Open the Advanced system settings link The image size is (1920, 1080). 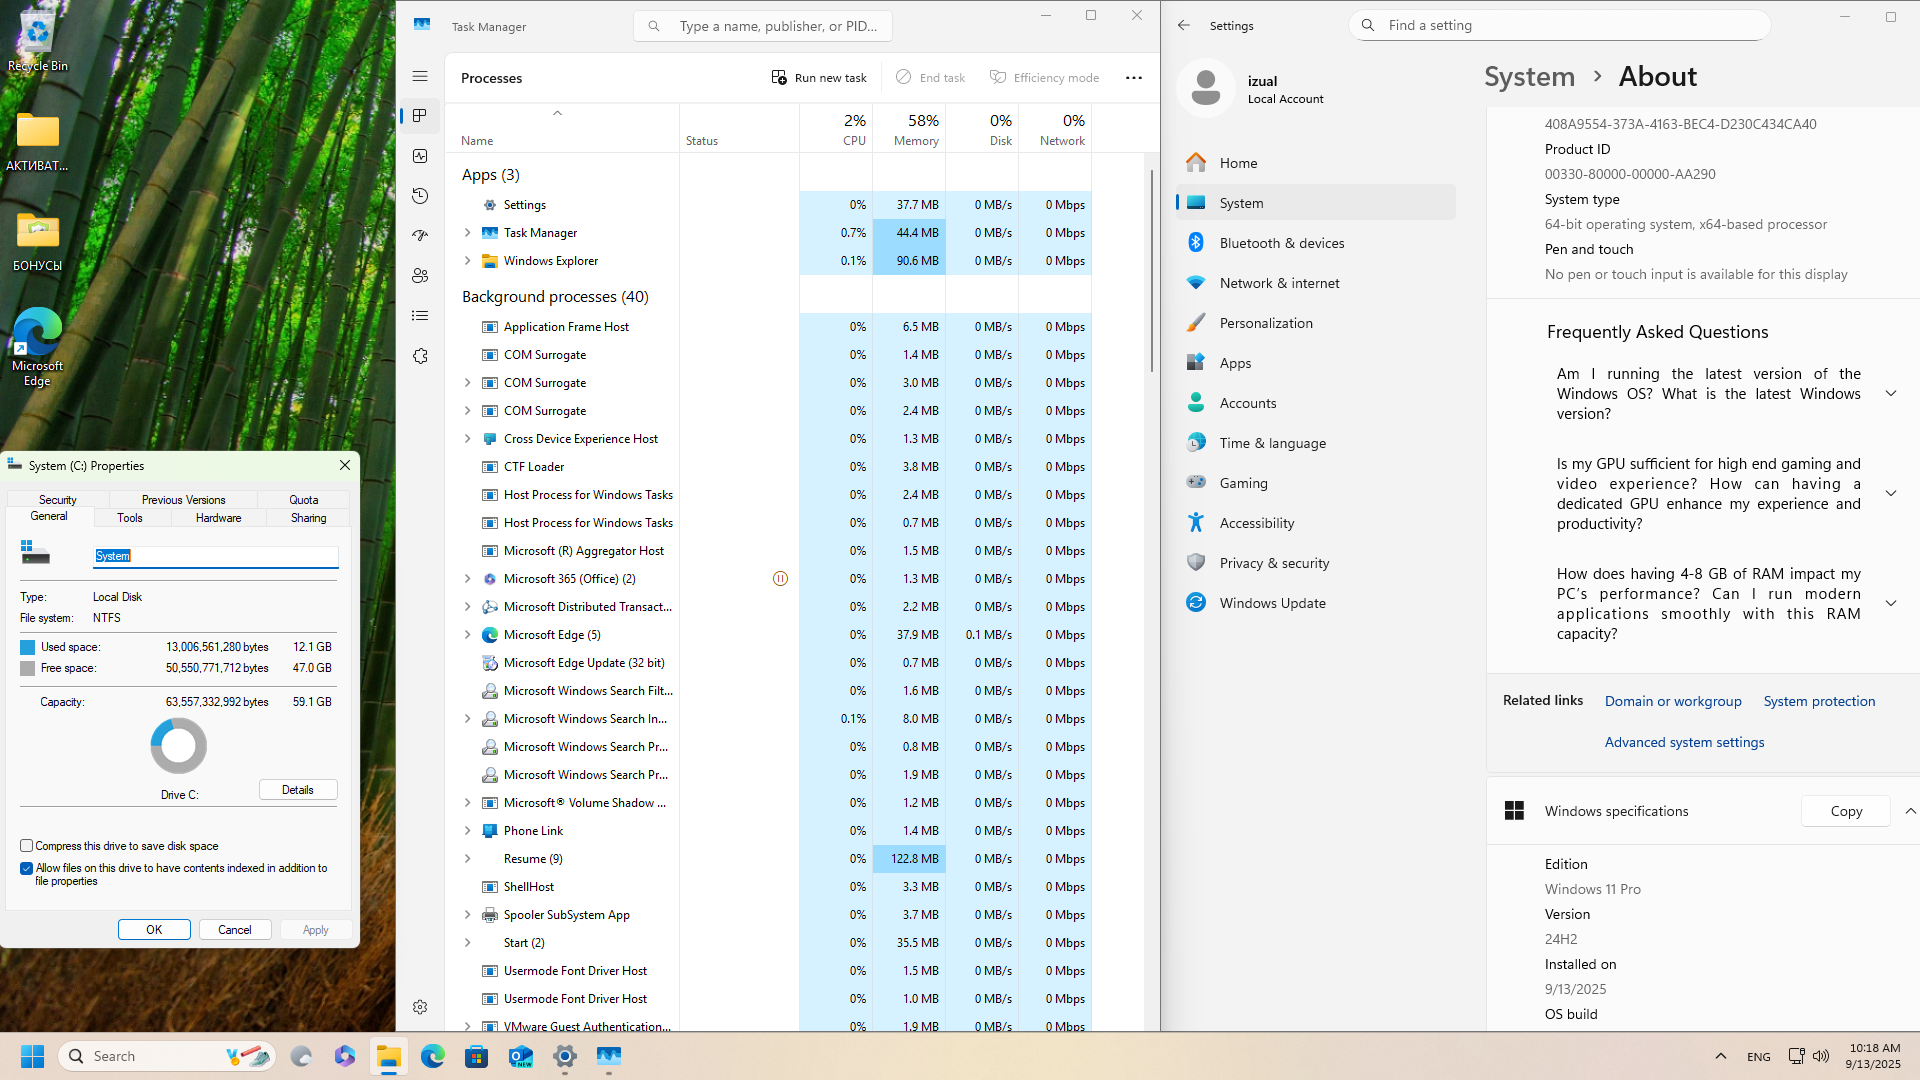tap(1684, 742)
